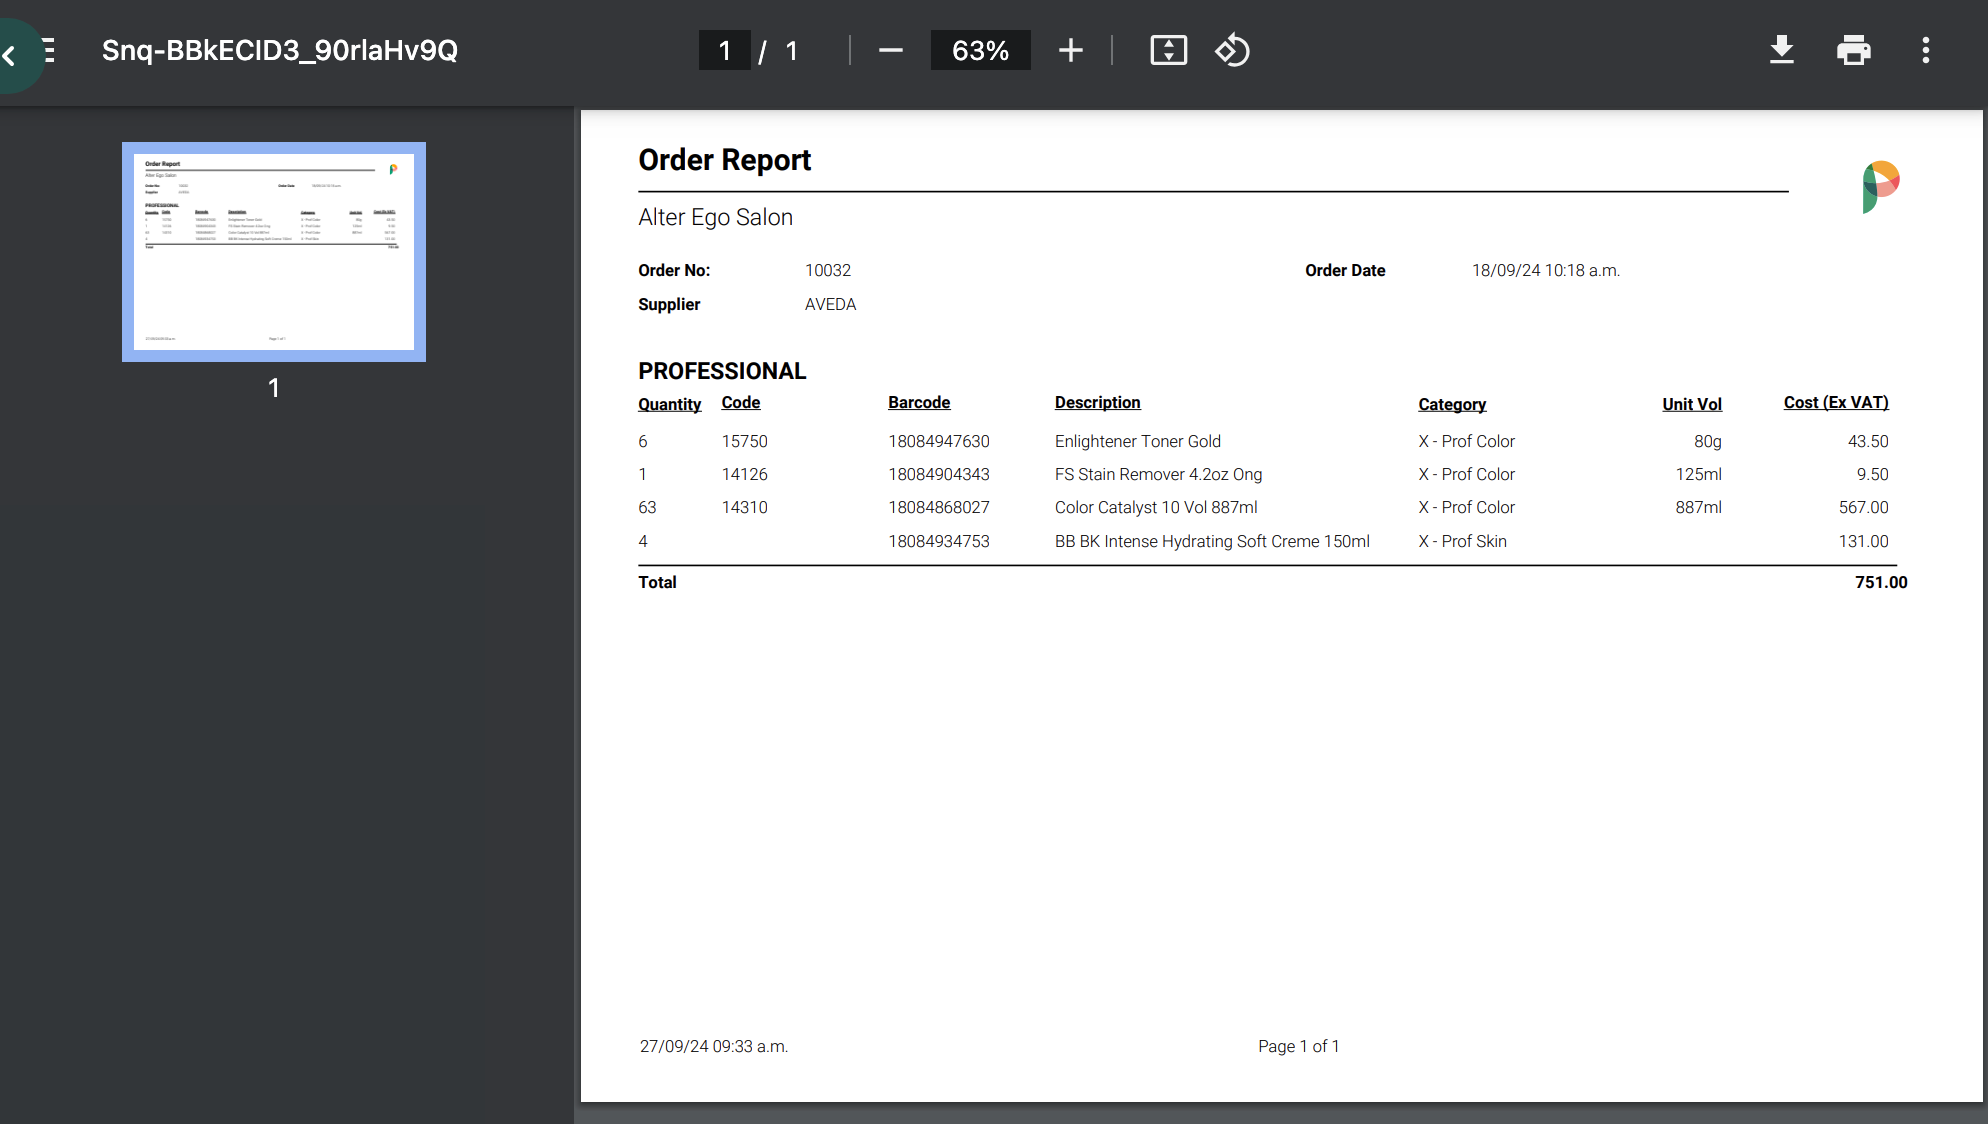Click FS Stain Remover 4.2oz Ong
The width and height of the screenshot is (1988, 1124).
tap(1158, 474)
